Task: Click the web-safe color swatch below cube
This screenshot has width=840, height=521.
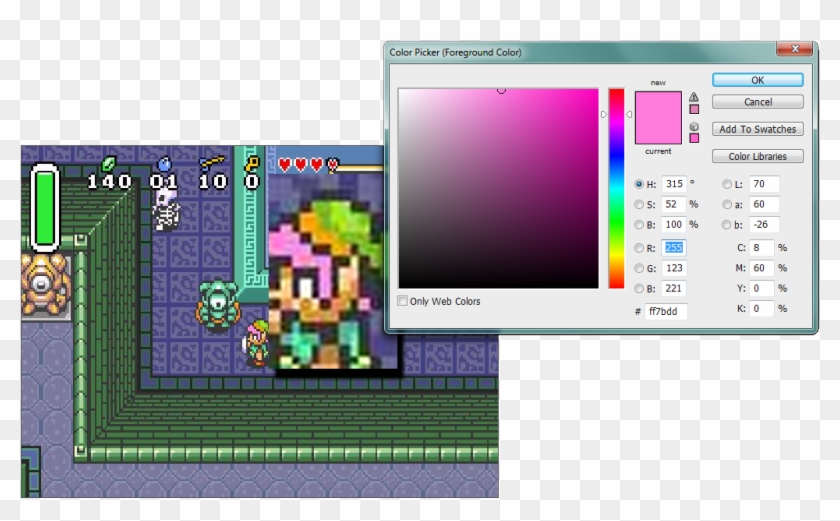Action: [x=694, y=138]
